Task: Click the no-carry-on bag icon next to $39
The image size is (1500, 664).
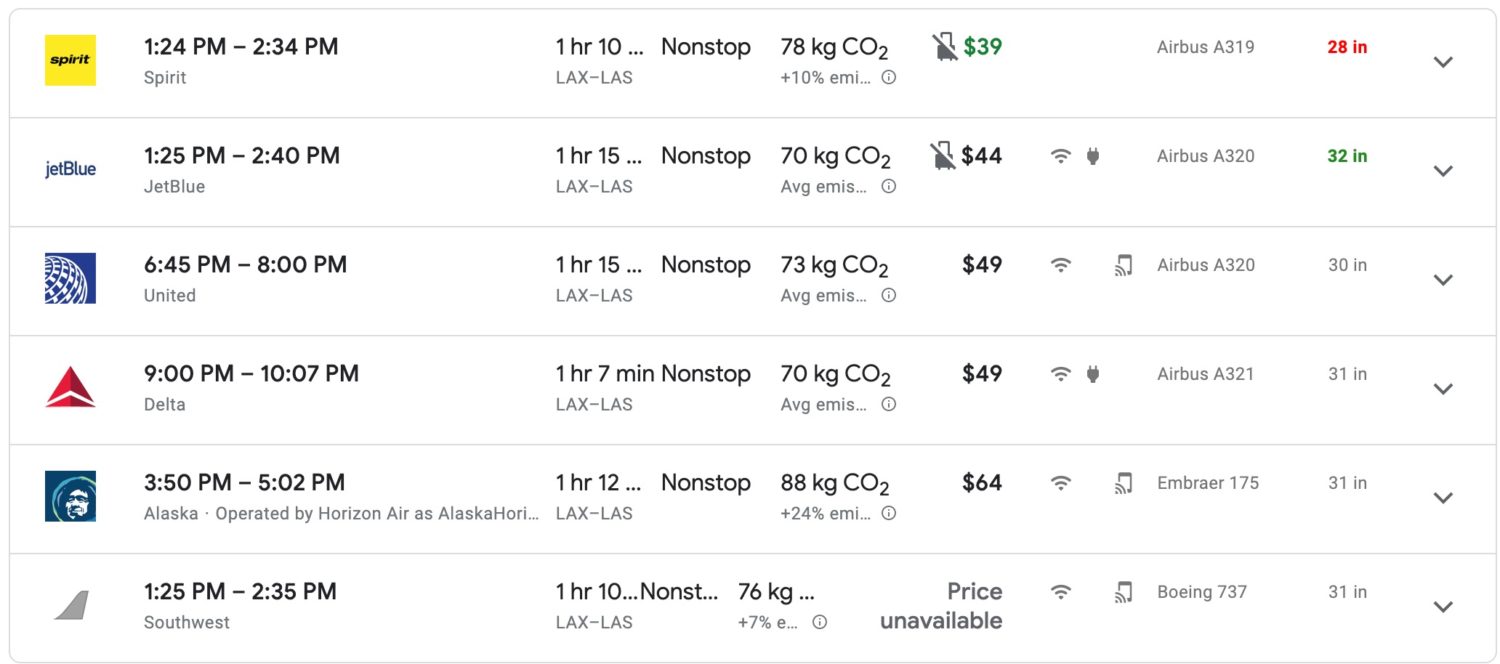Action: 943,47
